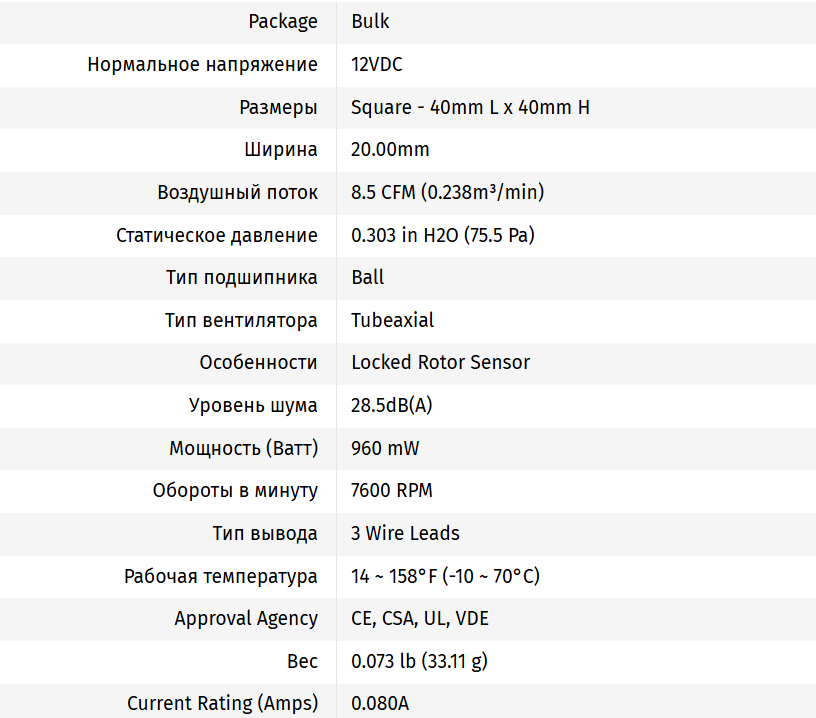This screenshot has height=718, width=816.
Task: Click the '20.00mm' width value
Action: (390, 150)
